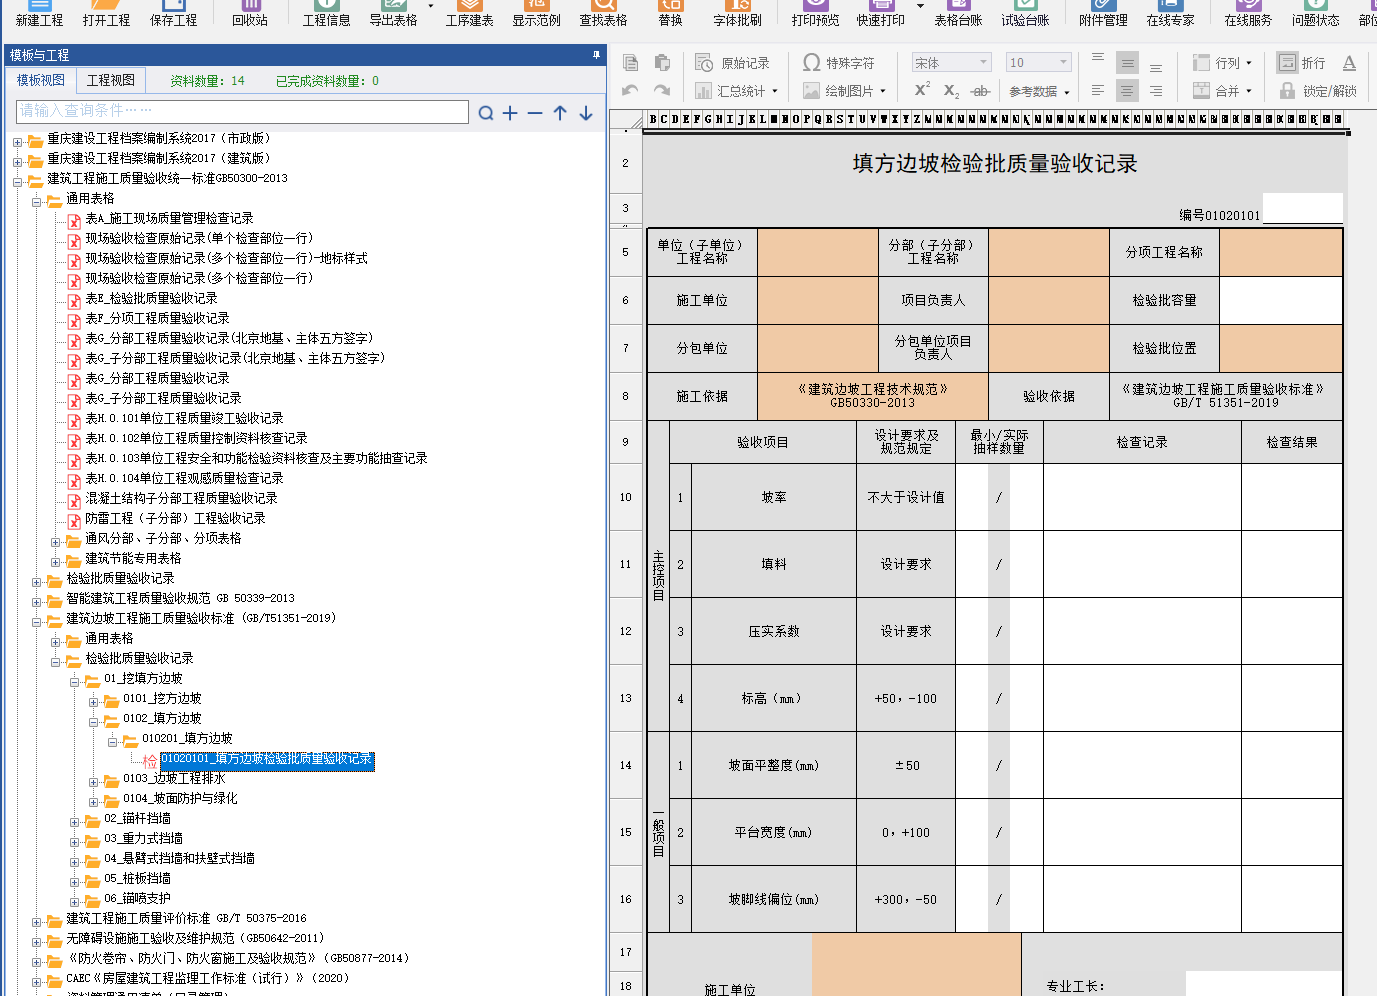The width and height of the screenshot is (1377, 996).
Task: Click the redo arrow icon
Action: 662,91
